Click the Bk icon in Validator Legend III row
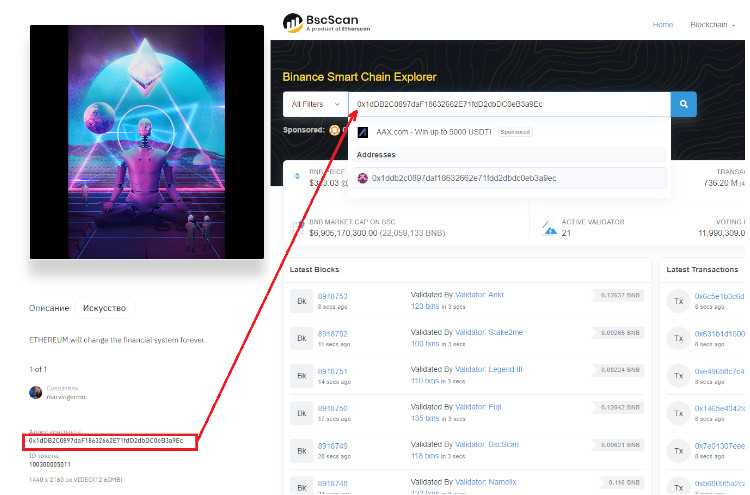 (302, 376)
